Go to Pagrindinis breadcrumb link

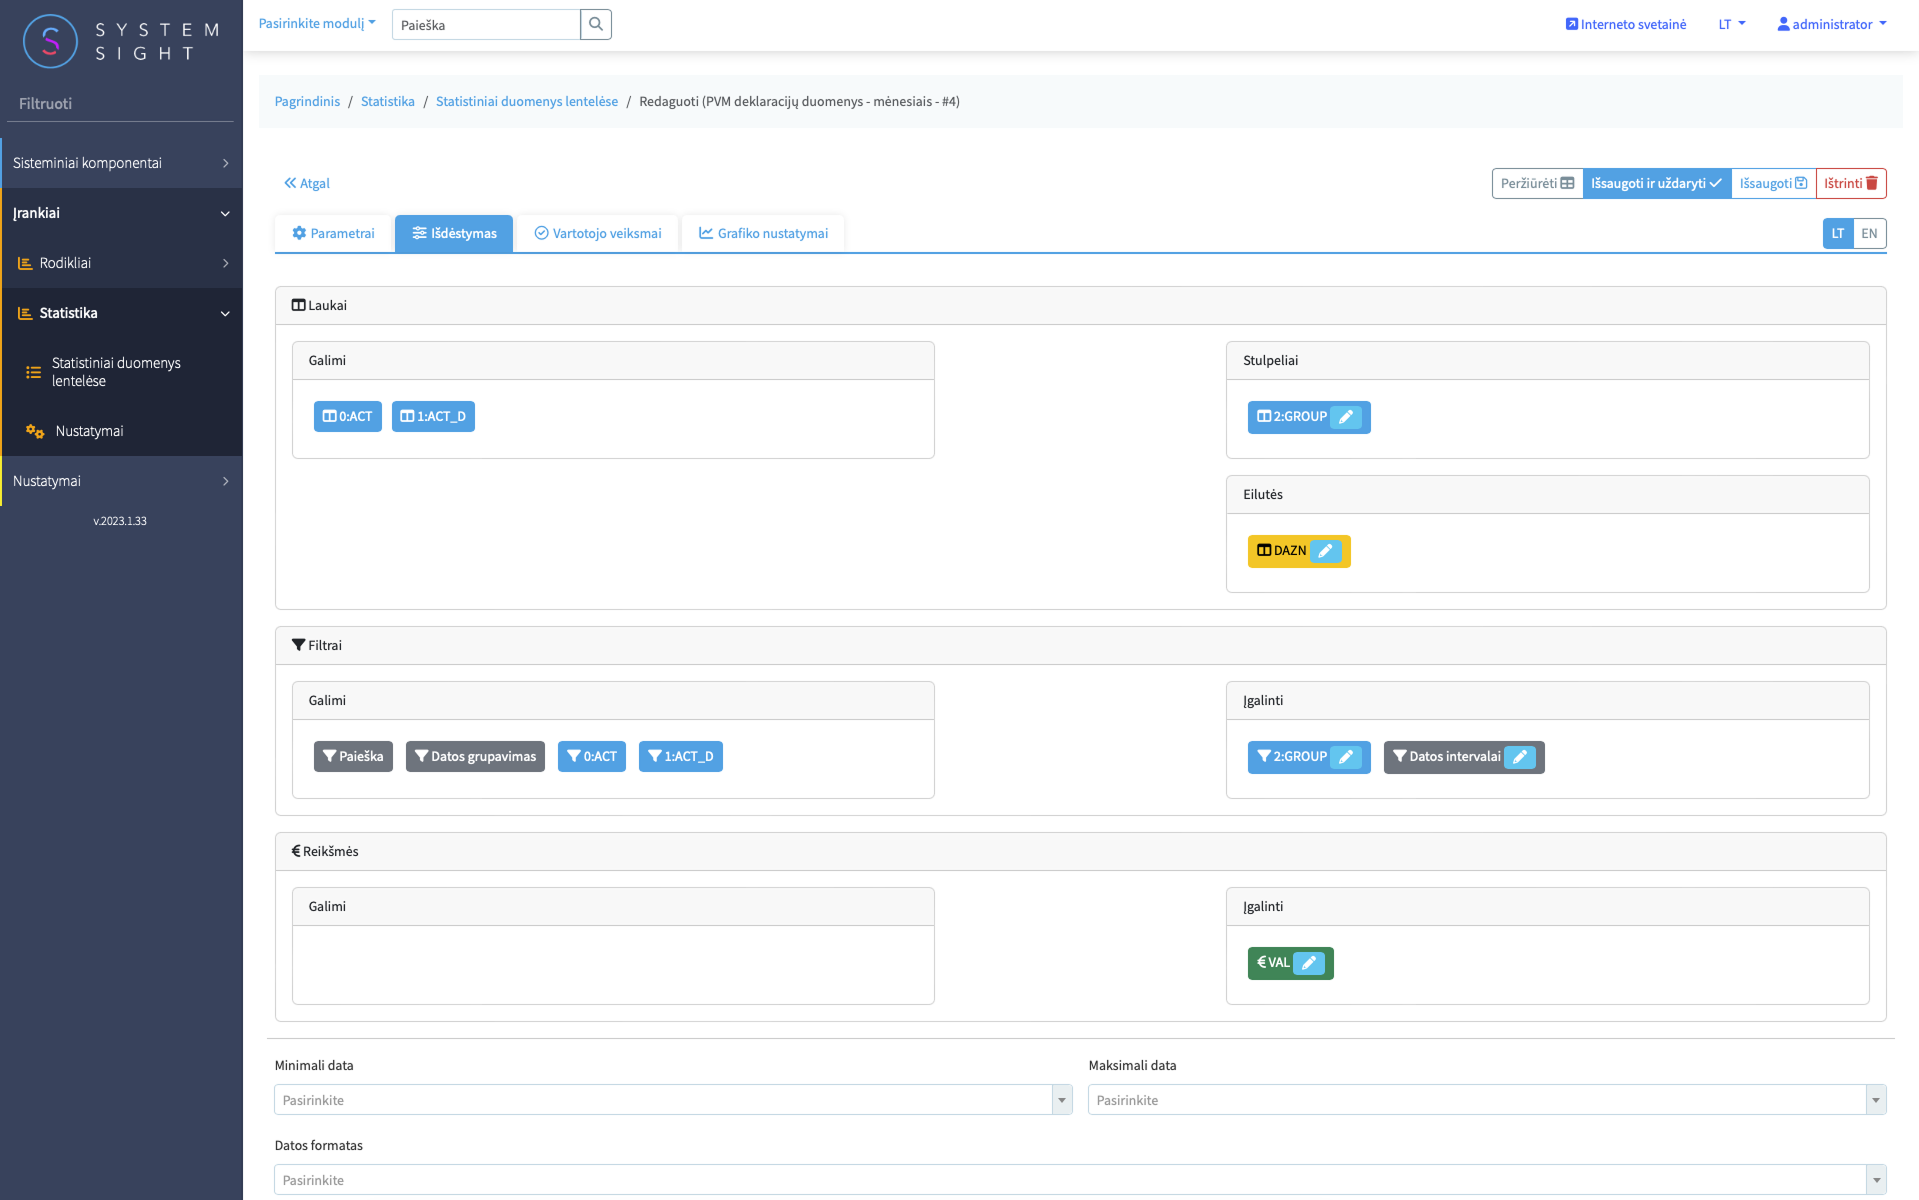click(307, 101)
